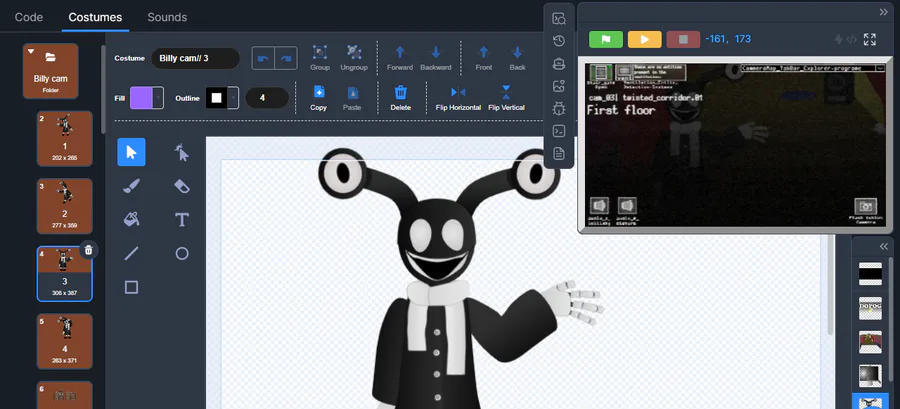Open the history clock sidebar icon
Image resolution: width=900 pixels, height=409 pixels.
tap(558, 41)
